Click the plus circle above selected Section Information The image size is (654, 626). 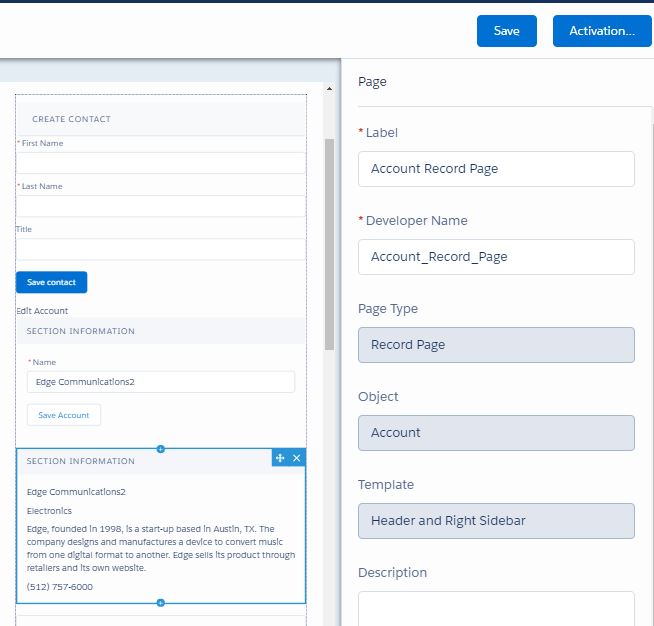coord(161,449)
